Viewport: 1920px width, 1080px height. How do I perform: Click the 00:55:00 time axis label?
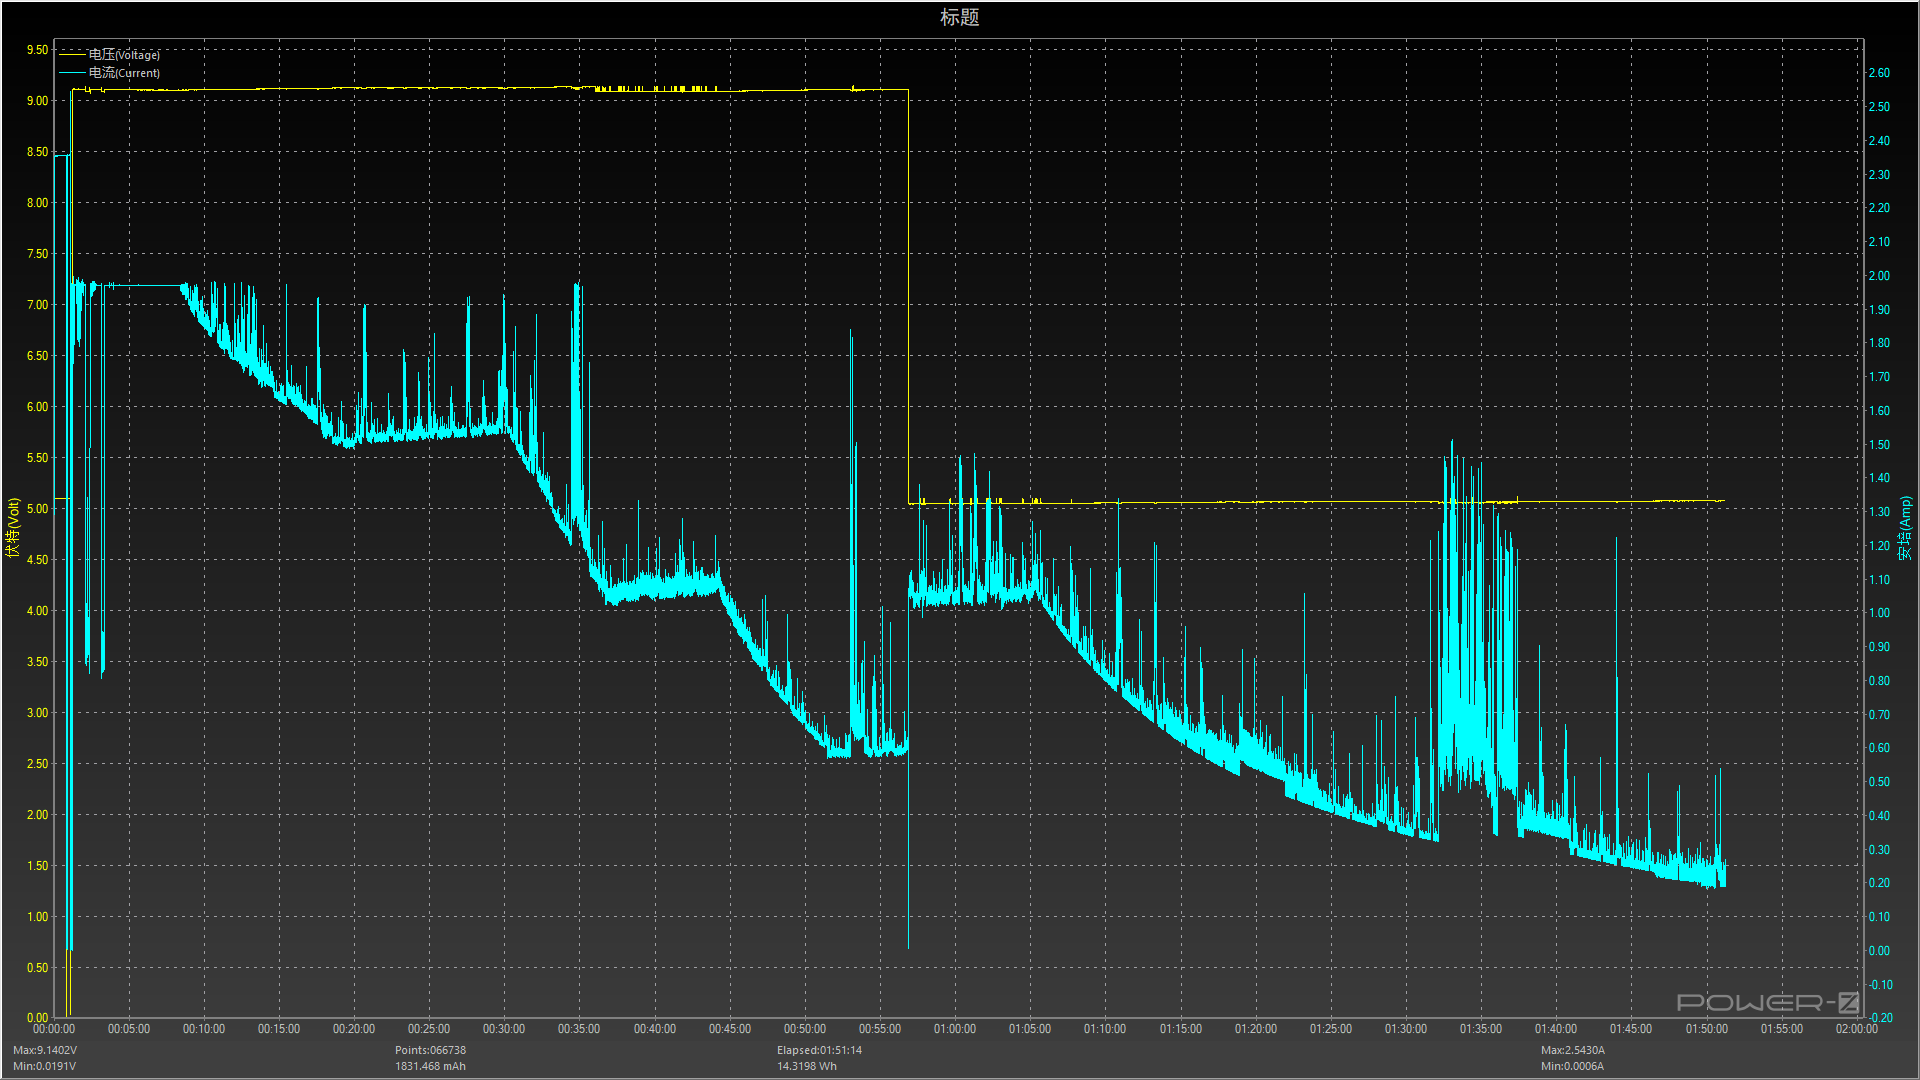(880, 1029)
